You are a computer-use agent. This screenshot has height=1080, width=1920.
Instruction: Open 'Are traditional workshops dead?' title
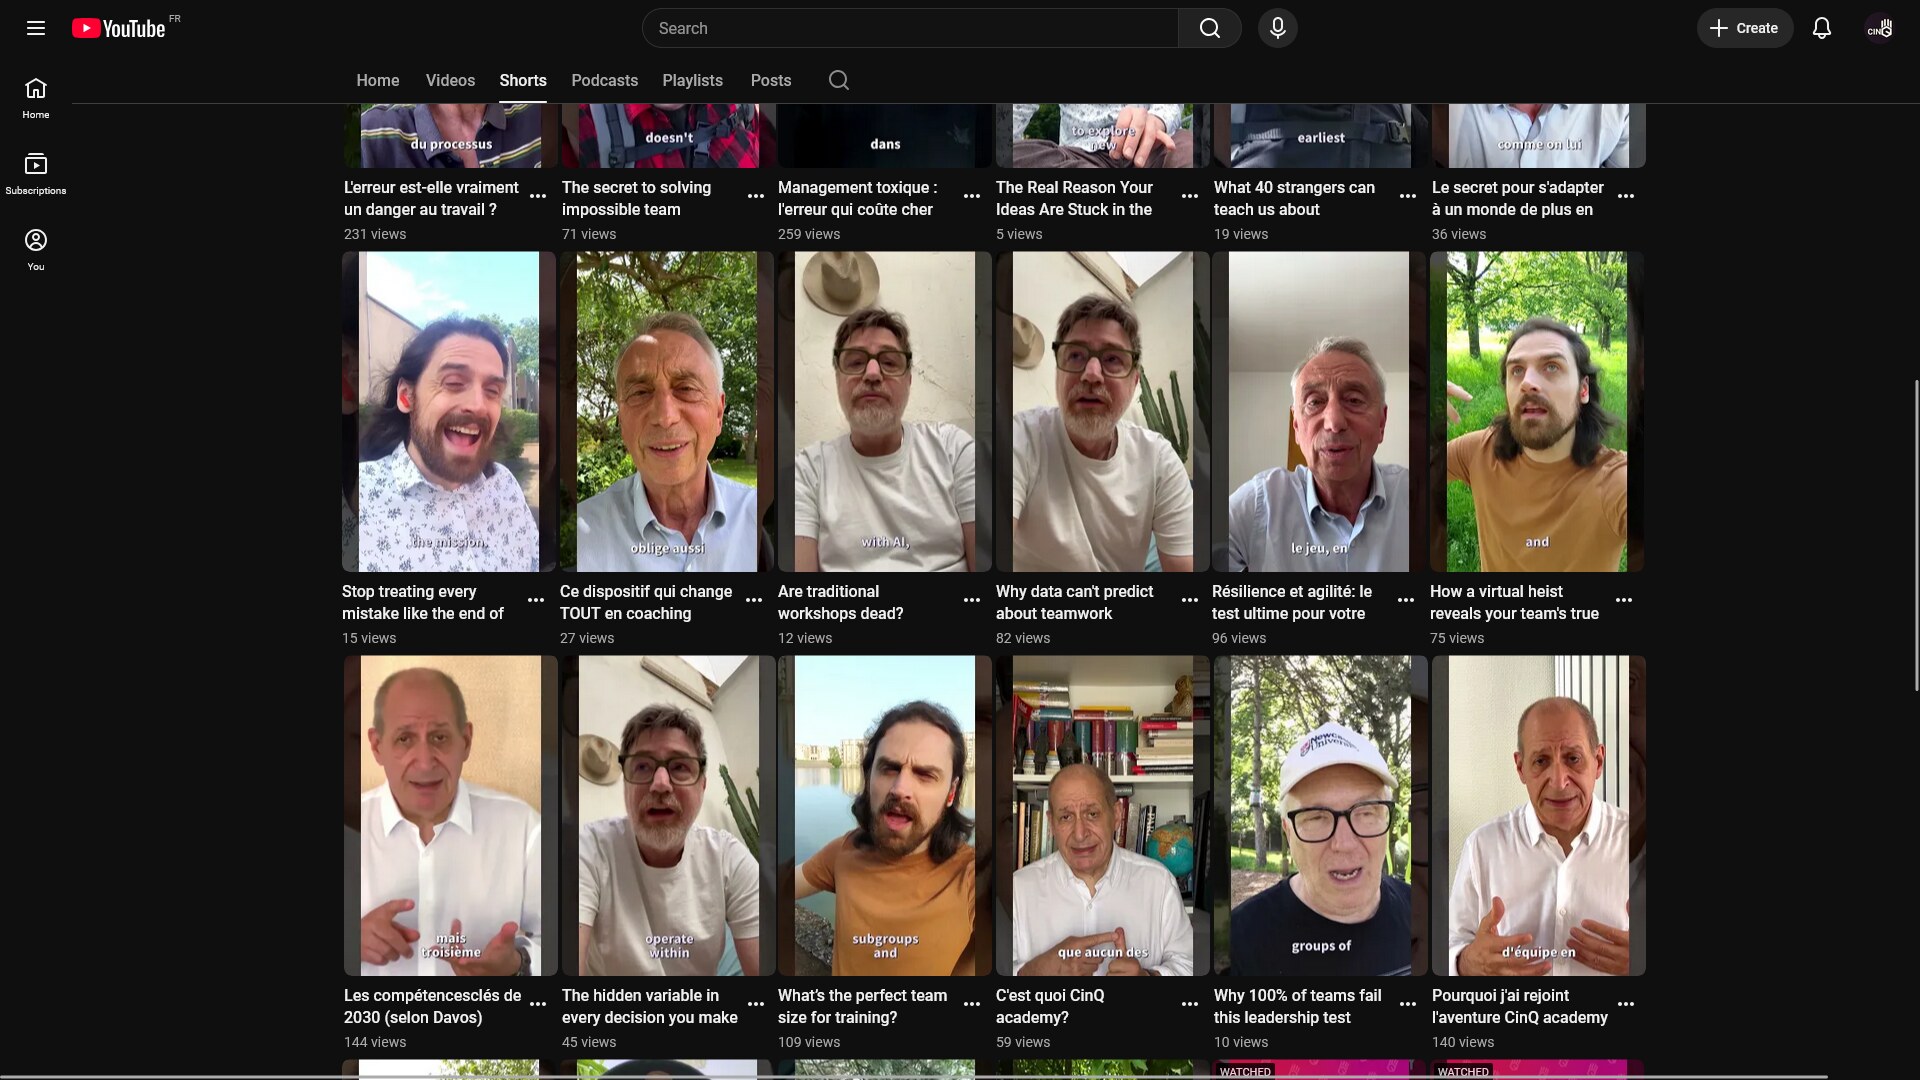(840, 602)
